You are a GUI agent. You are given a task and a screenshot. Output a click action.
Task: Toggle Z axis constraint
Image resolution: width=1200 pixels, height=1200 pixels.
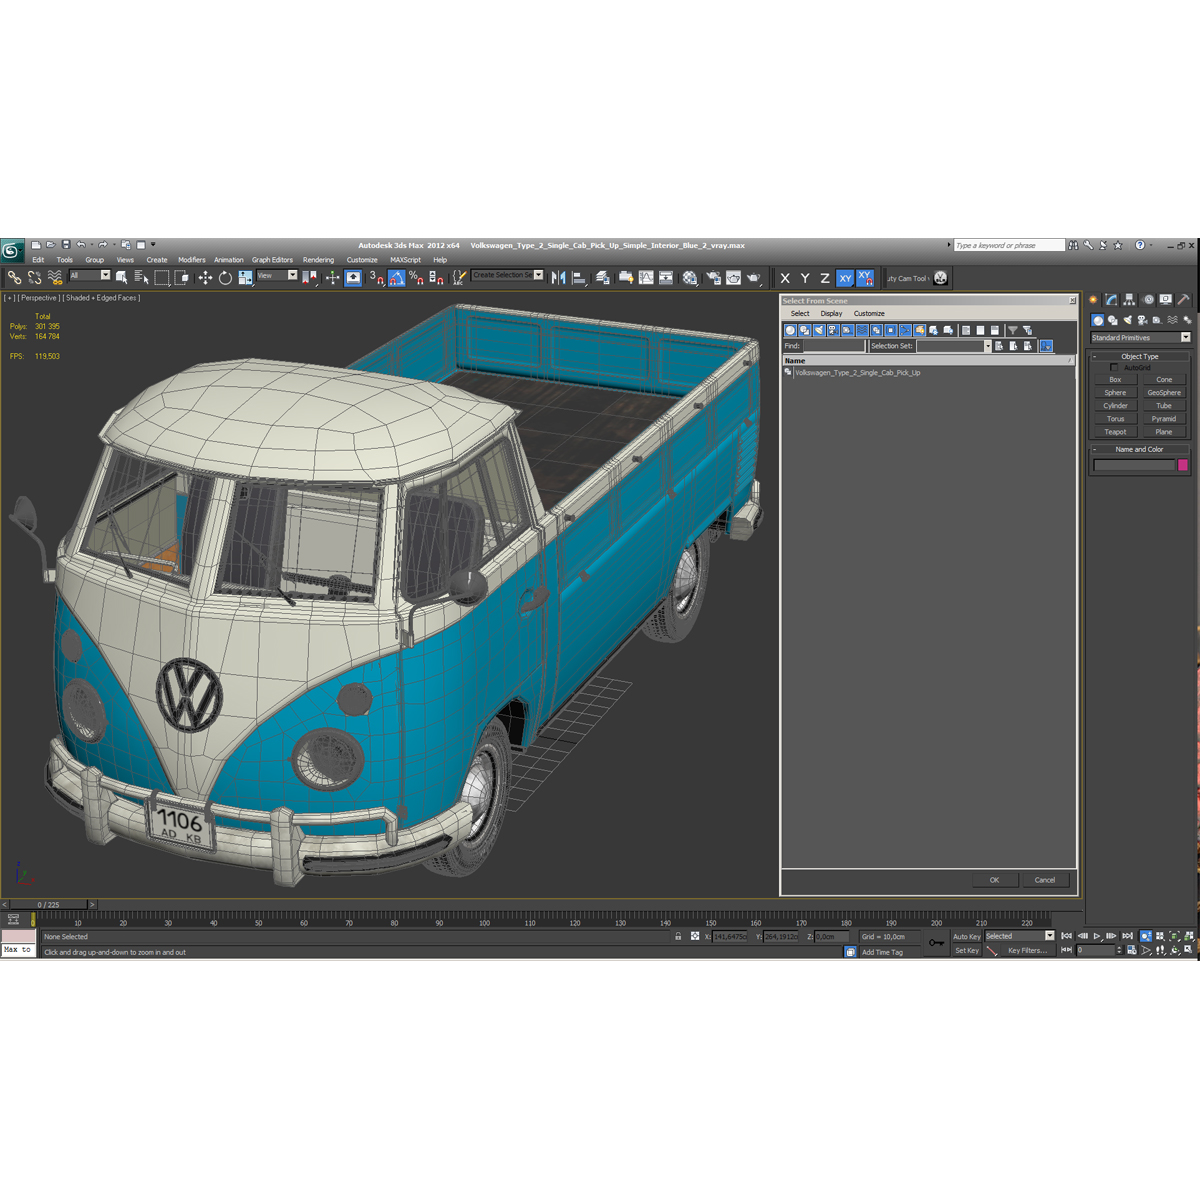[x=825, y=278]
